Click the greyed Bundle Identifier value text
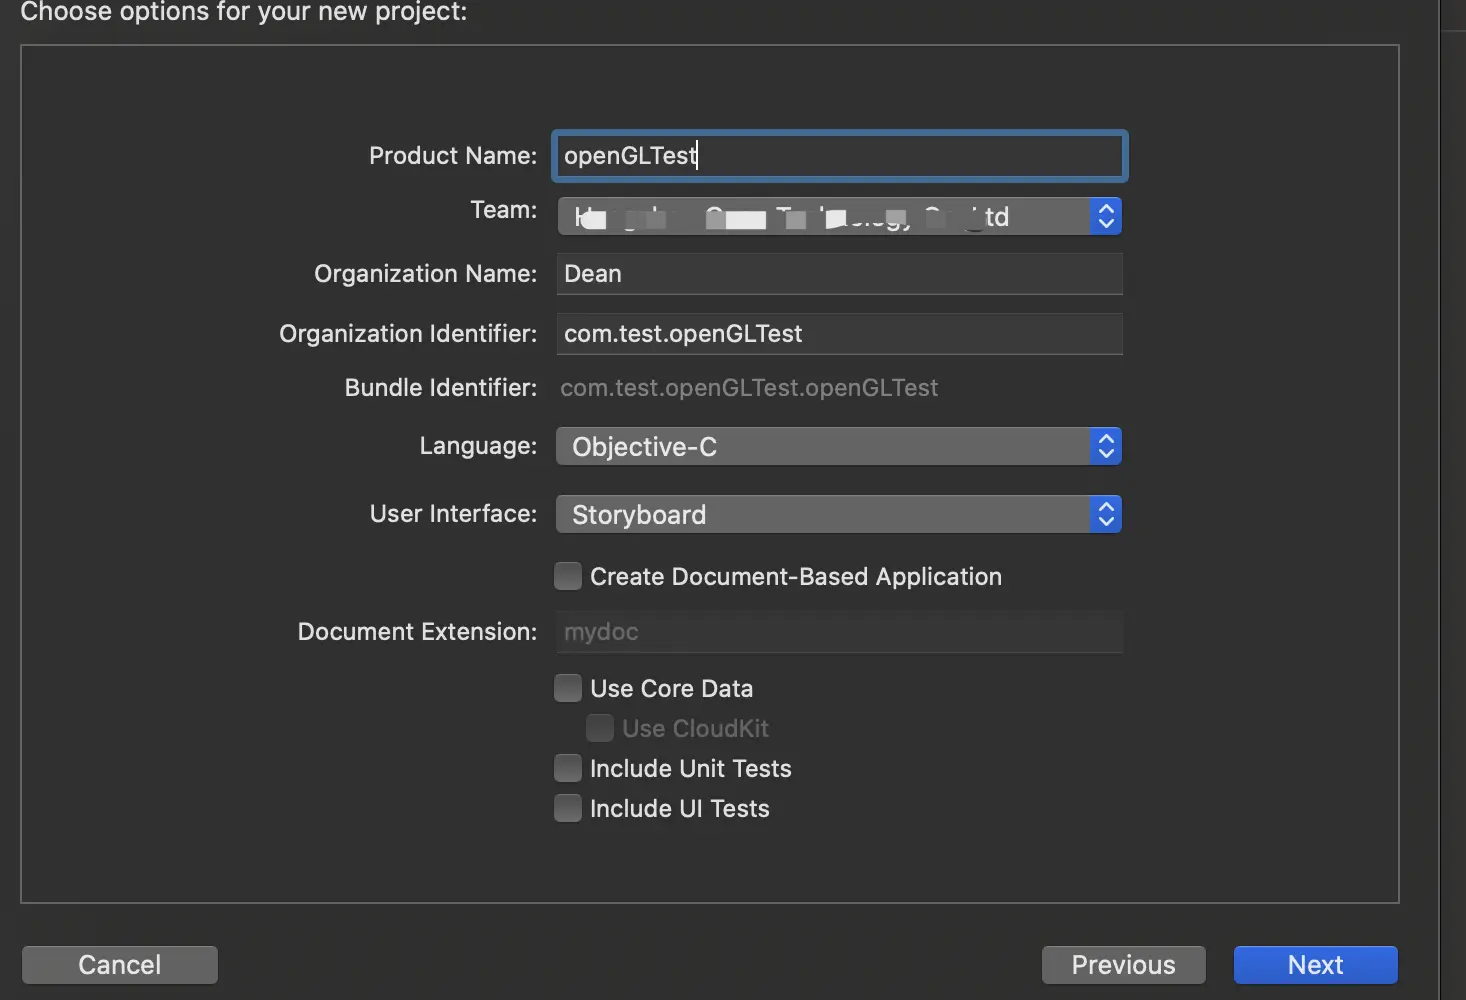Image resolution: width=1466 pixels, height=1000 pixels. 748,388
